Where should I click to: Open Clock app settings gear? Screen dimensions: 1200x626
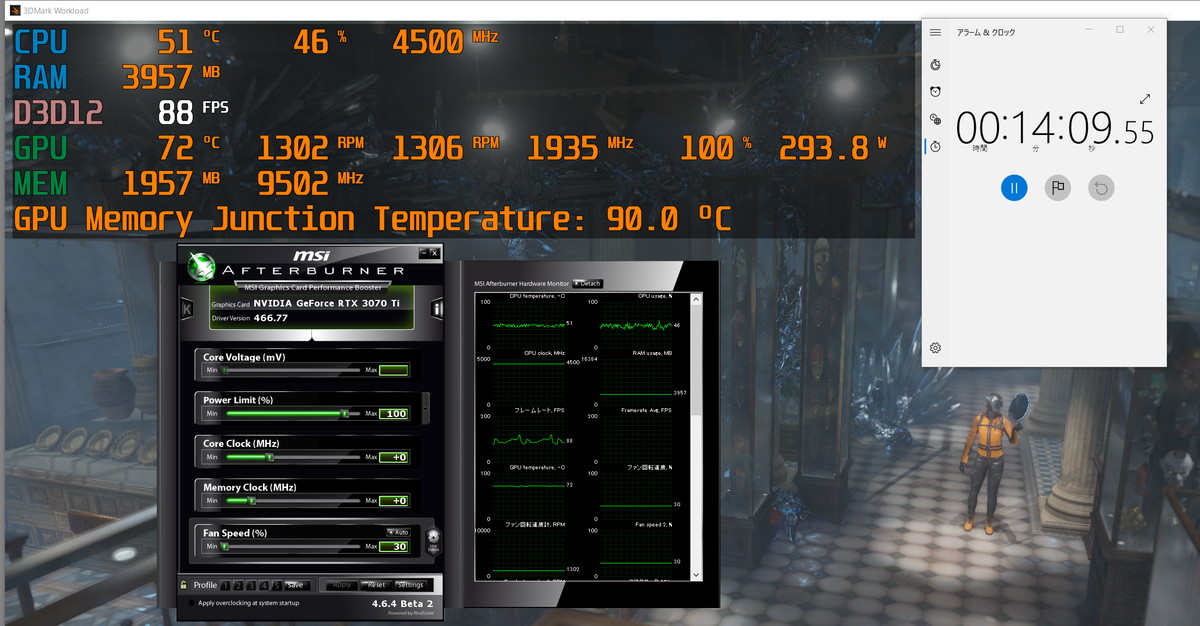[935, 348]
